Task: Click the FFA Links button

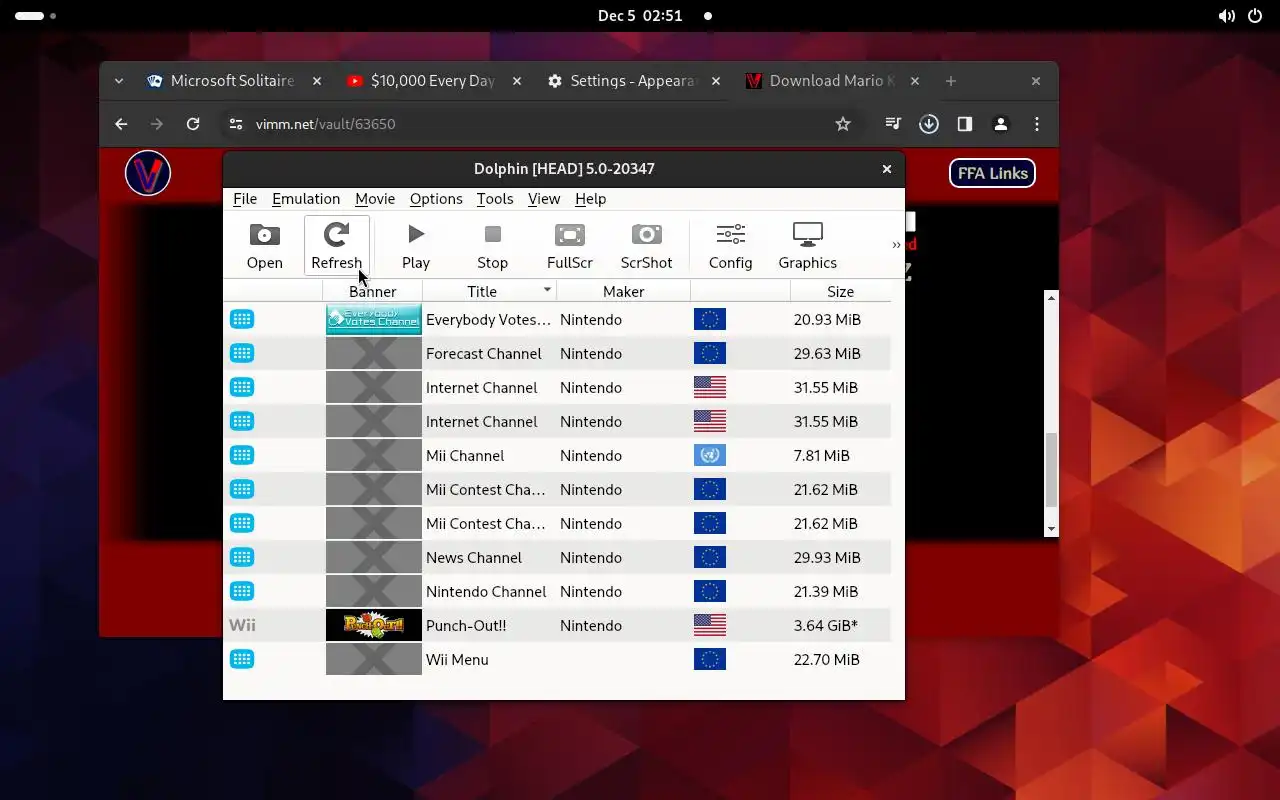Action: (992, 173)
